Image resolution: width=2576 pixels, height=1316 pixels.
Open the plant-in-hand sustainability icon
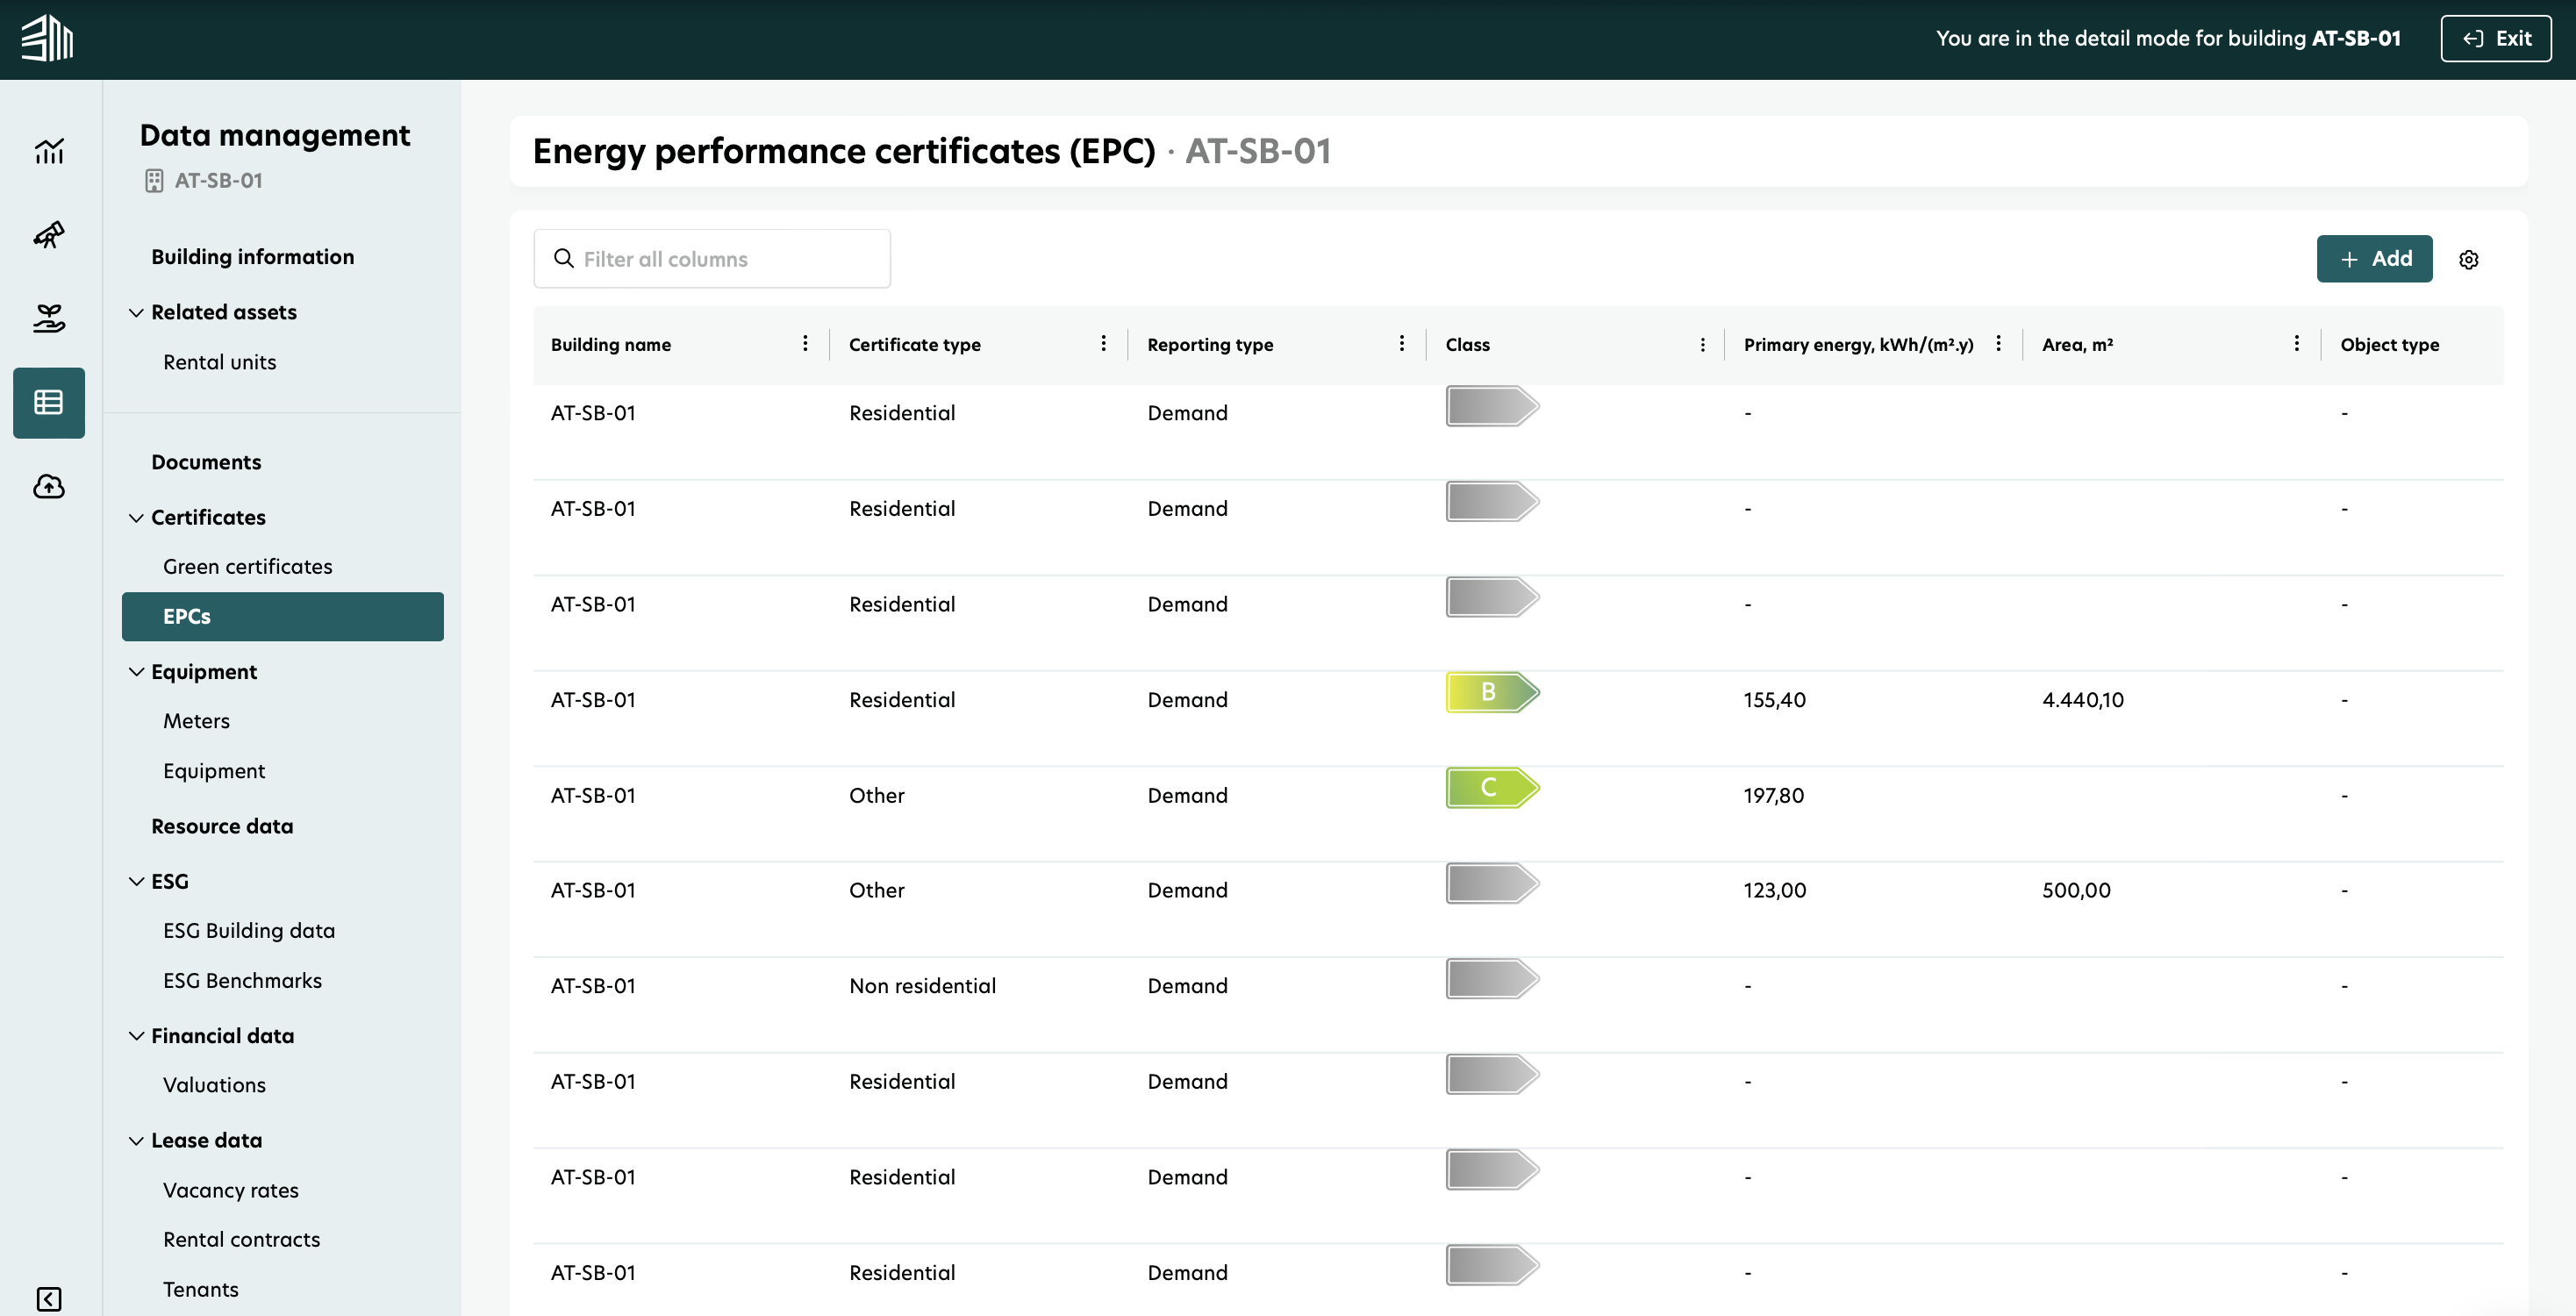click(49, 318)
